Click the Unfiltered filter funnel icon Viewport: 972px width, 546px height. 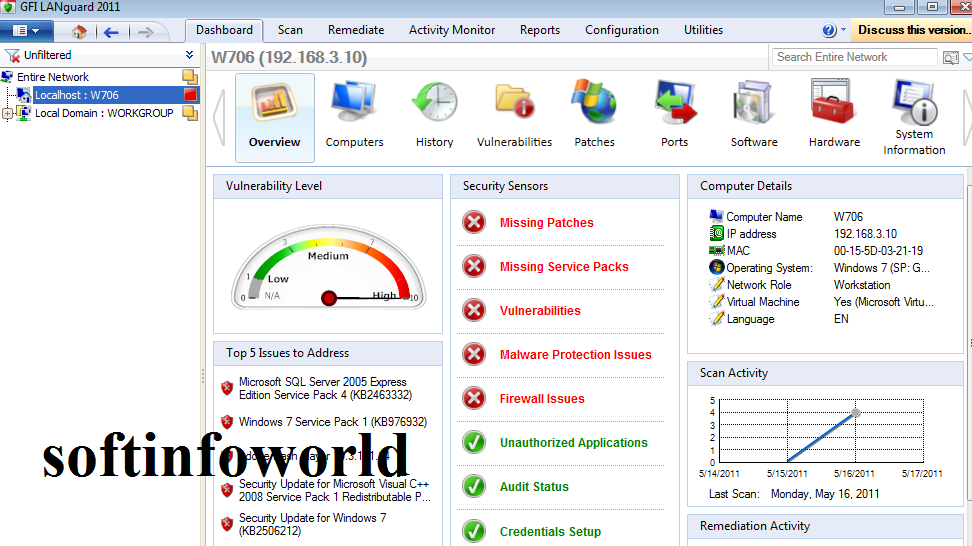[12, 55]
